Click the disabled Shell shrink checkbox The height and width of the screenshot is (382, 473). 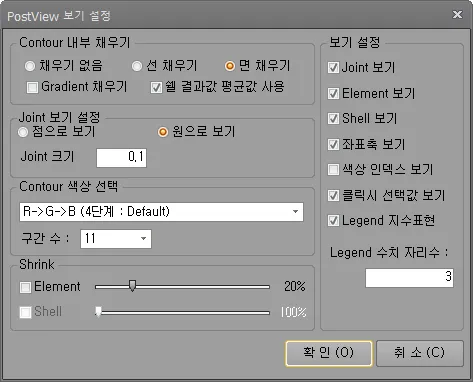[x=25, y=312]
